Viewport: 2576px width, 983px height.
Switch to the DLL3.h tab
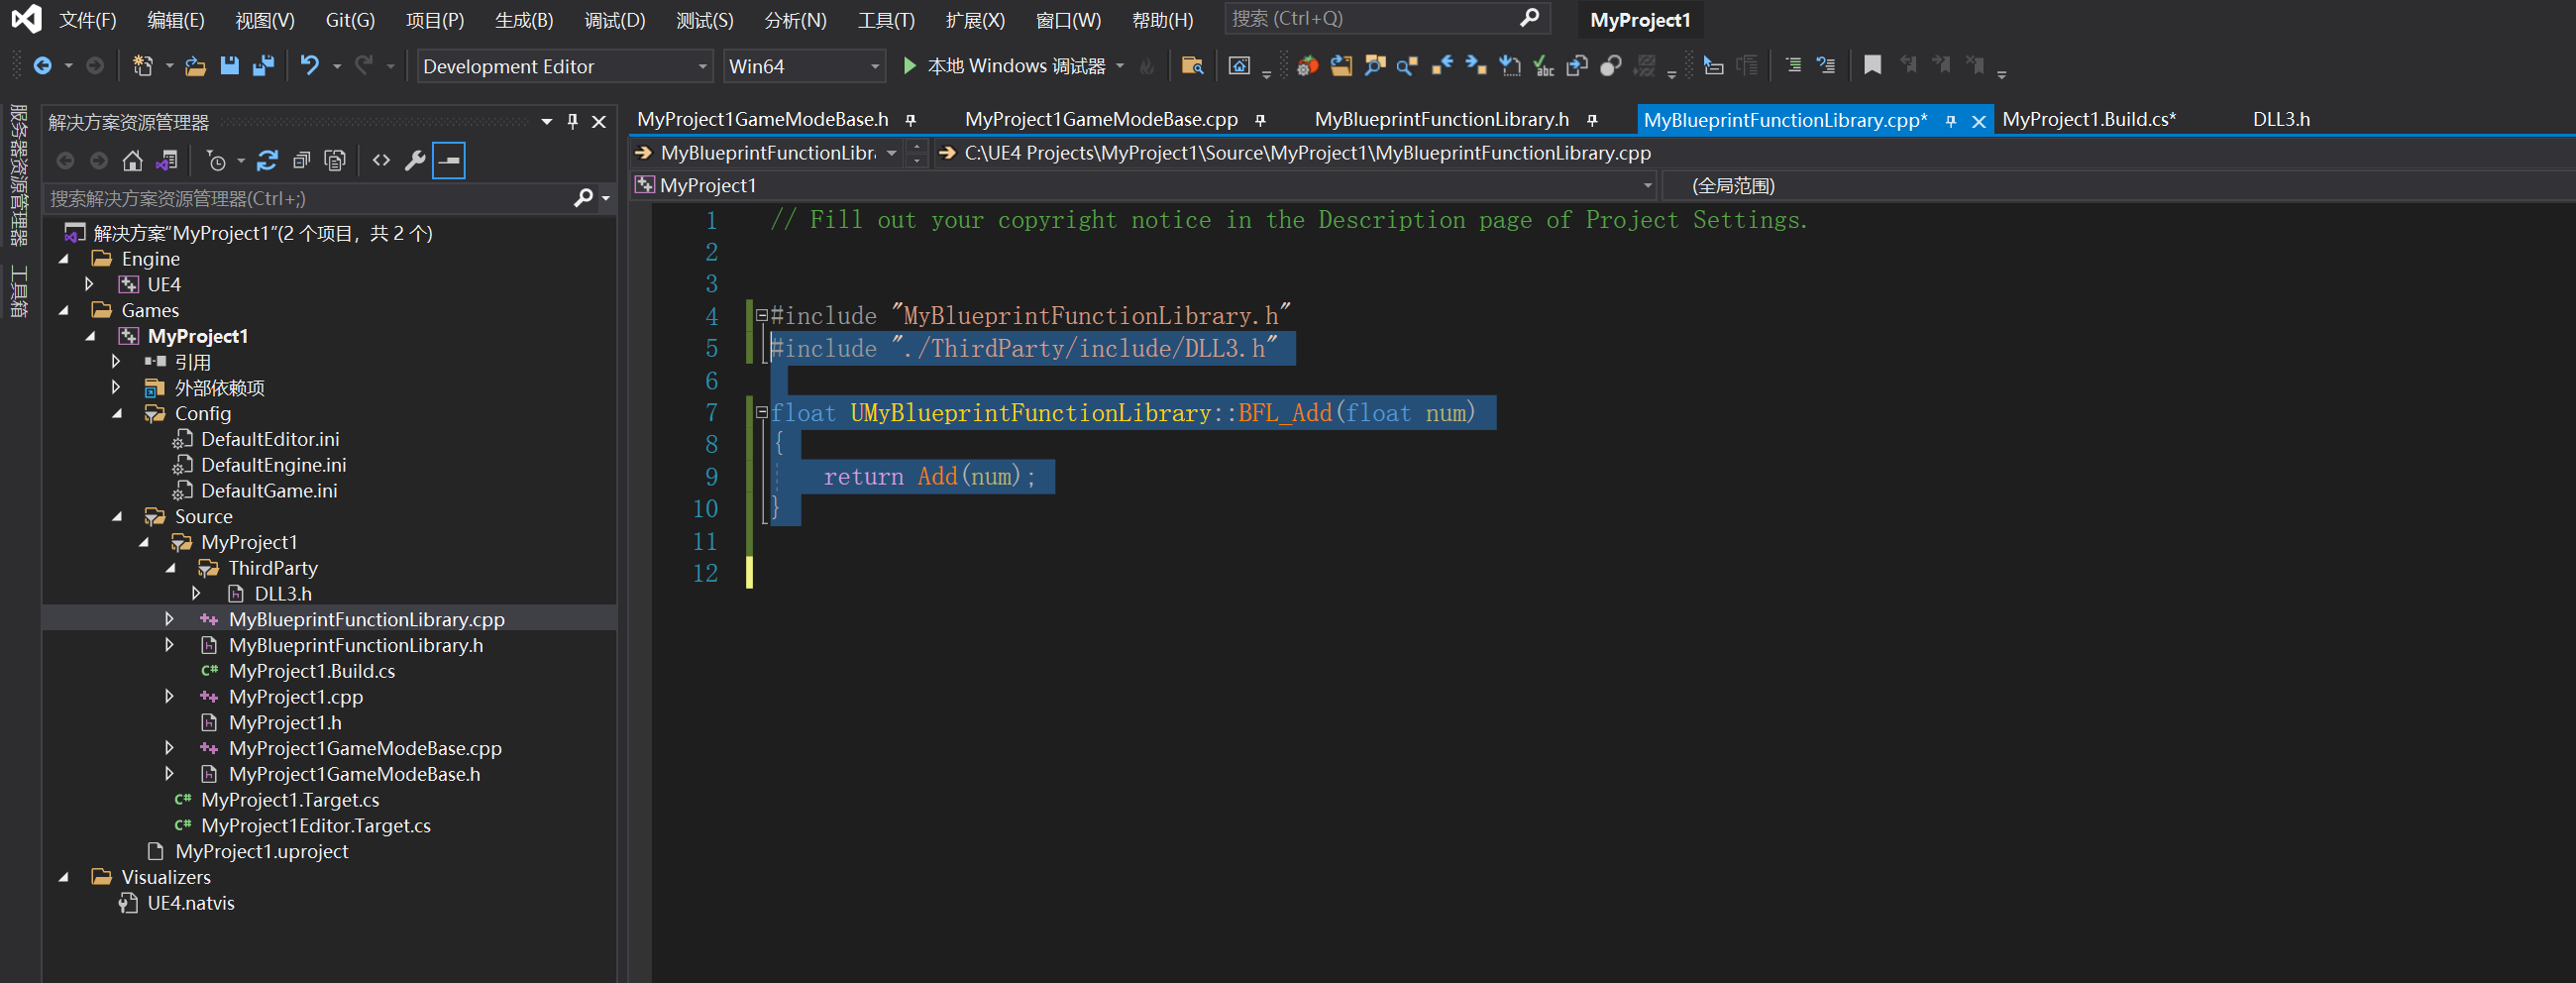tap(2281, 119)
